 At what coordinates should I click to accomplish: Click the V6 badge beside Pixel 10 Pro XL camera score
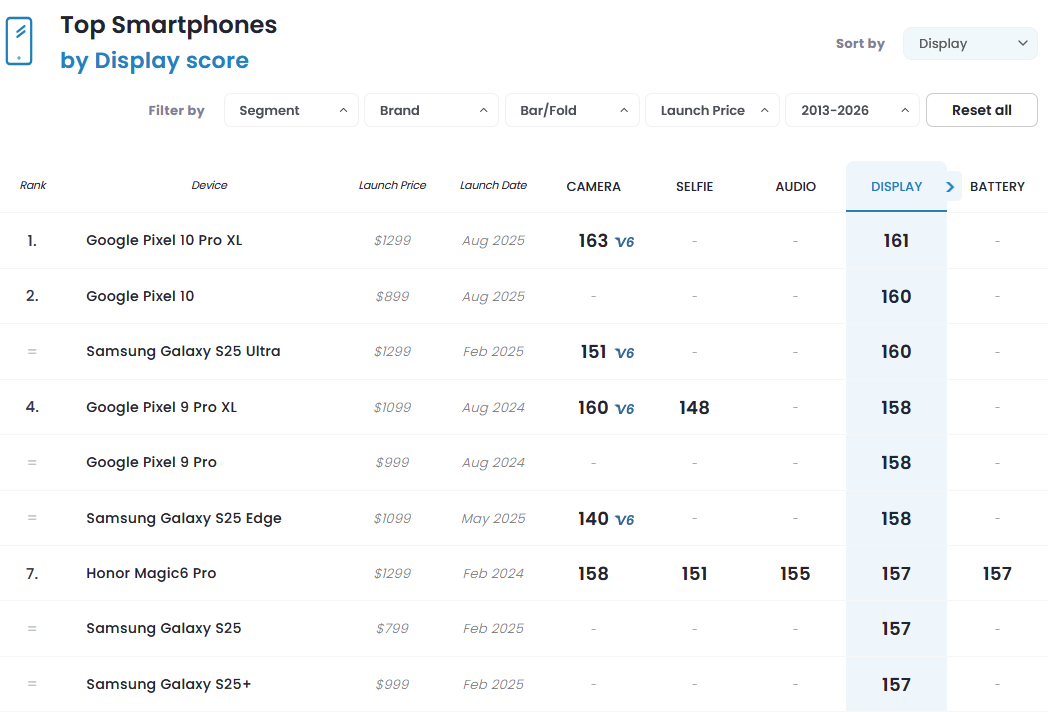[624, 242]
